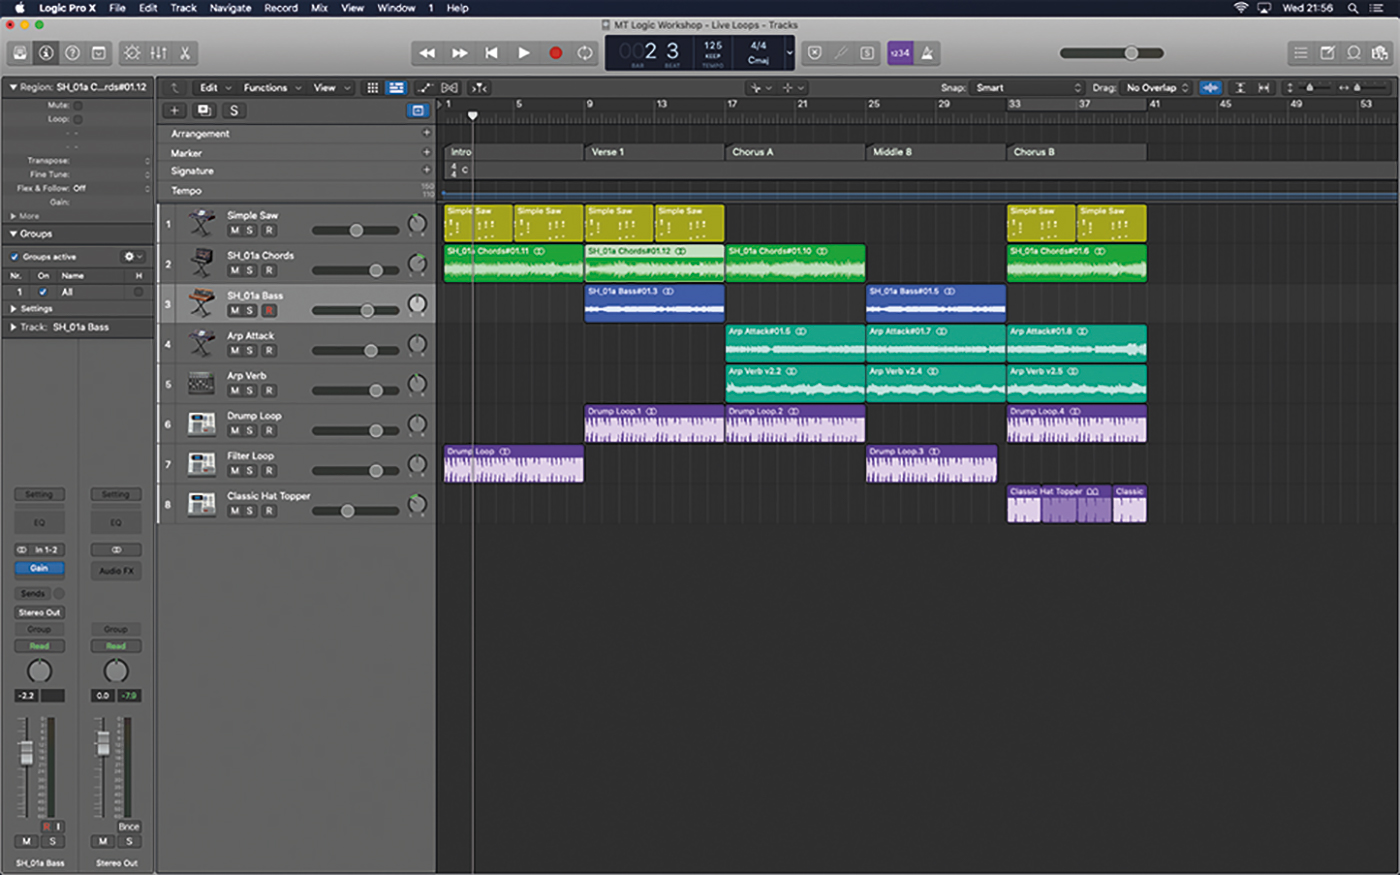Click vertical auto zoom icon
Viewport: 1400px width, 875px height.
point(1240,88)
